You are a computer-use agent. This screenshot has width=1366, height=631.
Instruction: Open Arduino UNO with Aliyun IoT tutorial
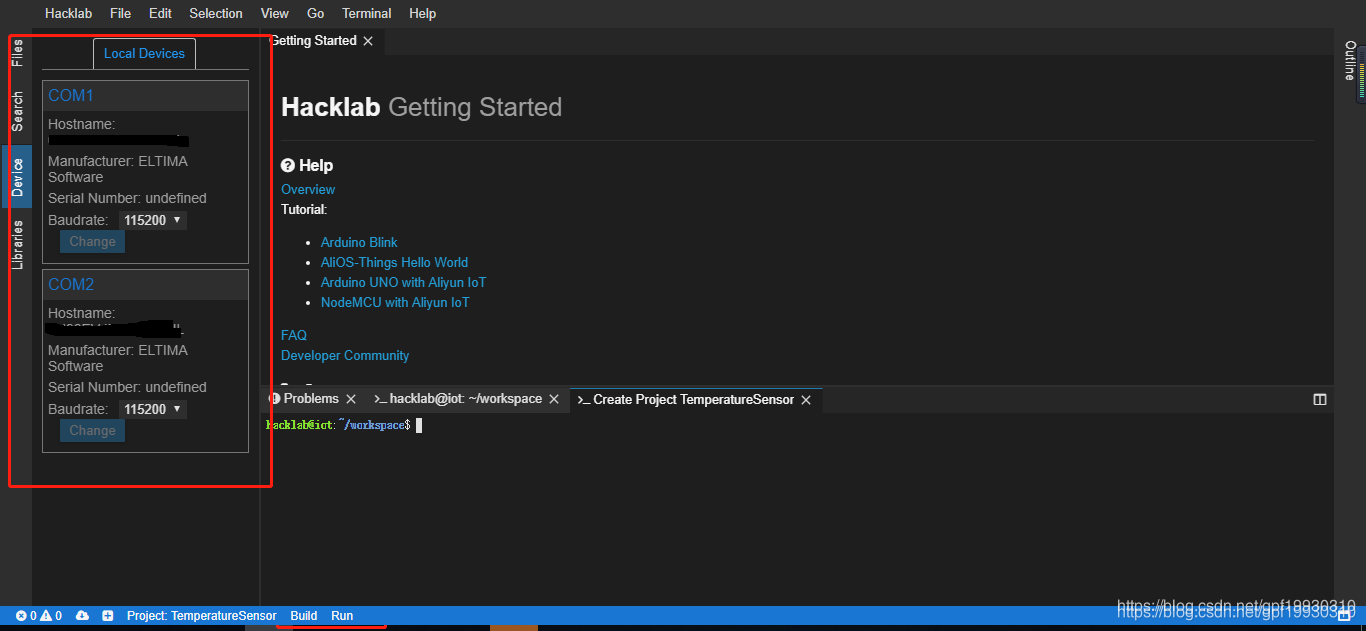[403, 282]
